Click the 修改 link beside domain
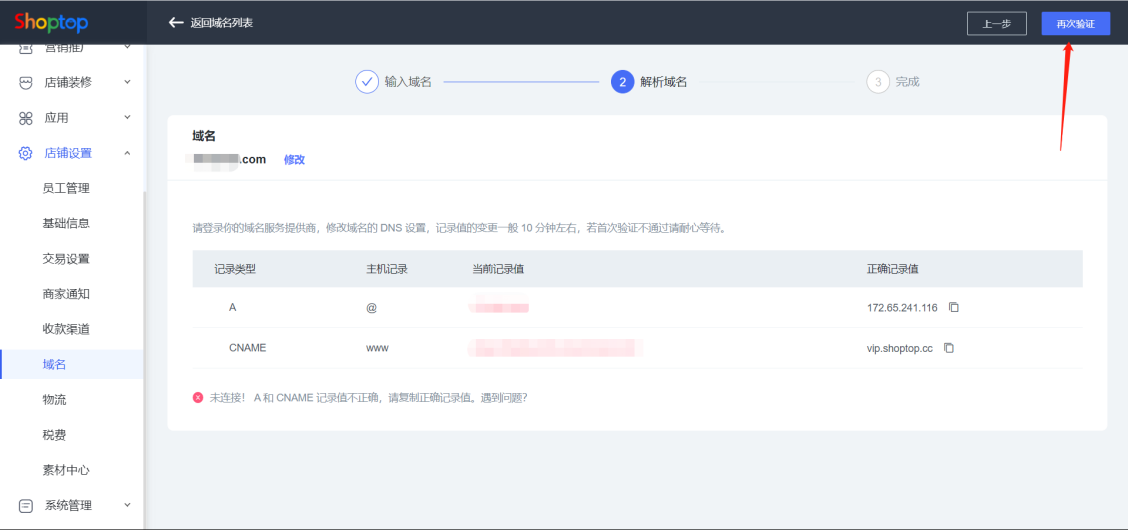1128x530 pixels. (x=294, y=160)
